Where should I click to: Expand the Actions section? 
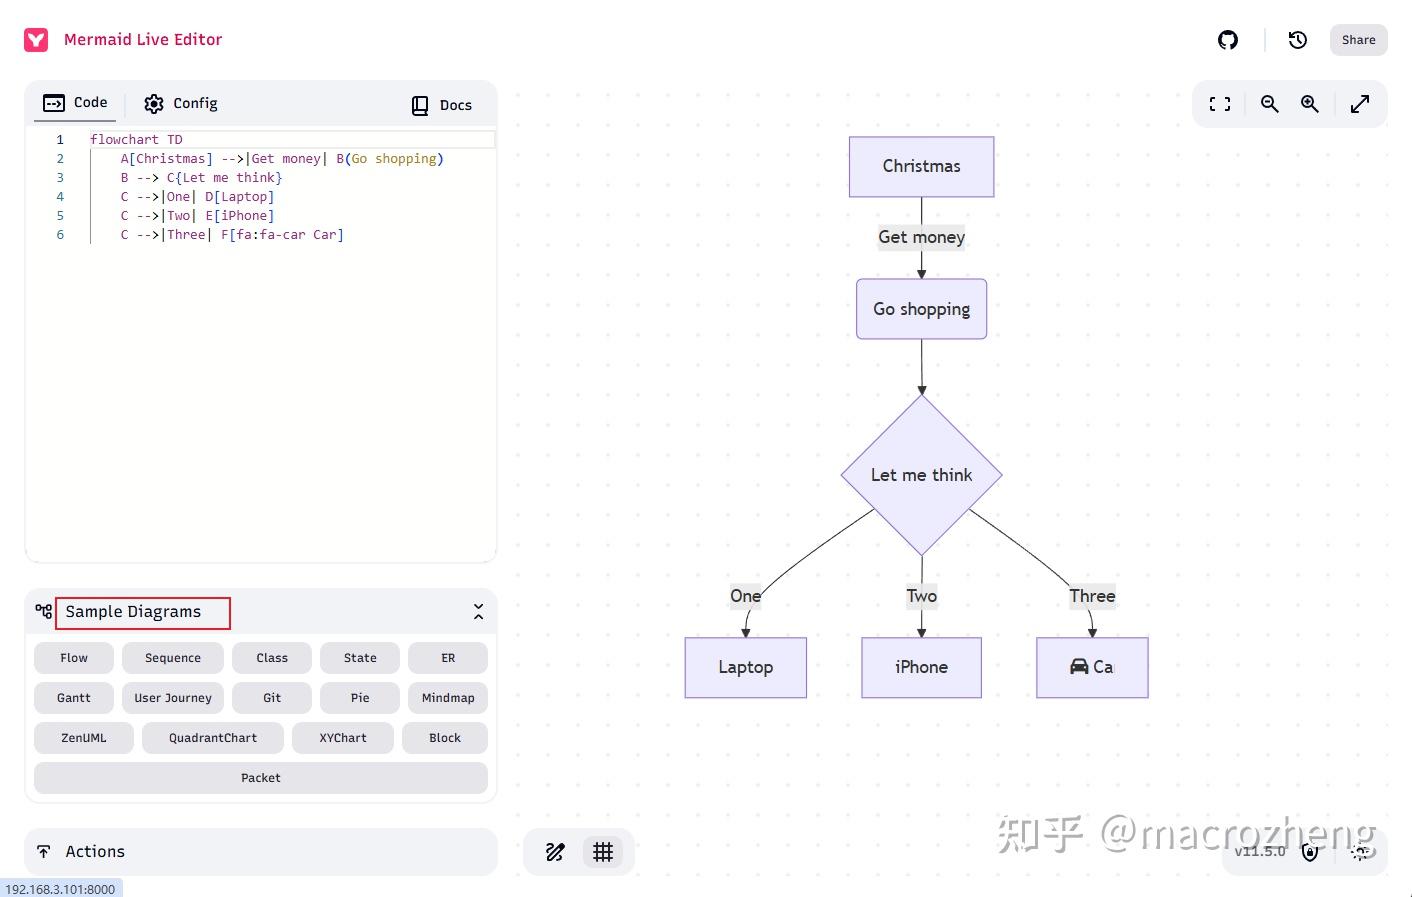[95, 851]
